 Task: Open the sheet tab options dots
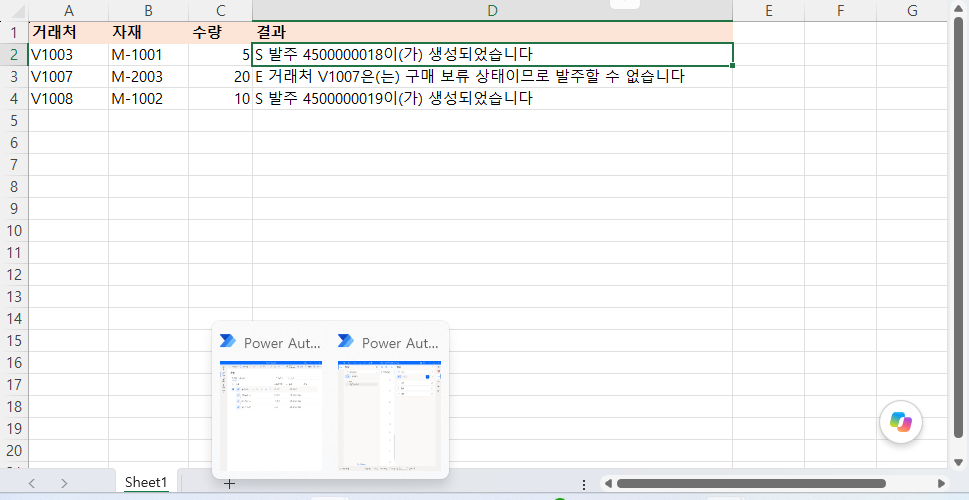click(585, 484)
